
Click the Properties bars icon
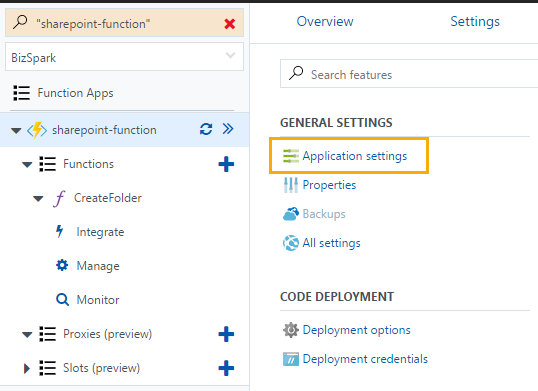point(291,185)
